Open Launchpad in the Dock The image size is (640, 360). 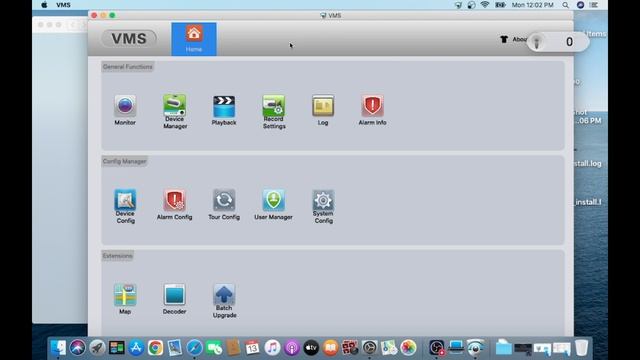click(97, 348)
